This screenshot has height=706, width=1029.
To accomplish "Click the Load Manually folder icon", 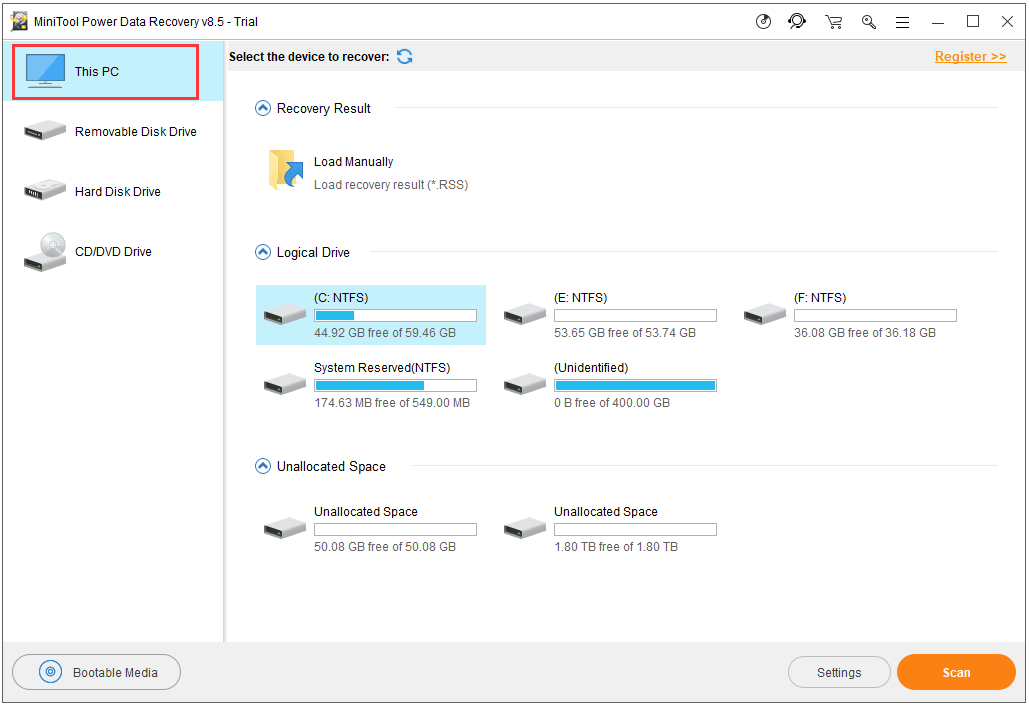I will click(x=286, y=170).
